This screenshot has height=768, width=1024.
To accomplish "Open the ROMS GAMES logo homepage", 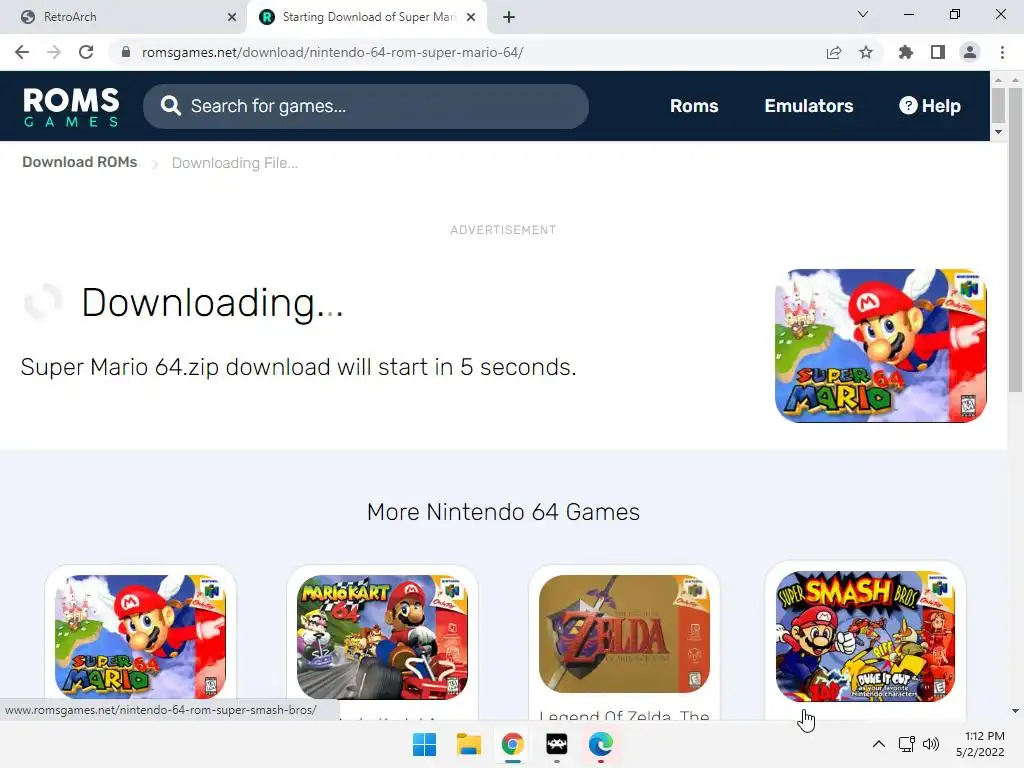I will click(71, 106).
